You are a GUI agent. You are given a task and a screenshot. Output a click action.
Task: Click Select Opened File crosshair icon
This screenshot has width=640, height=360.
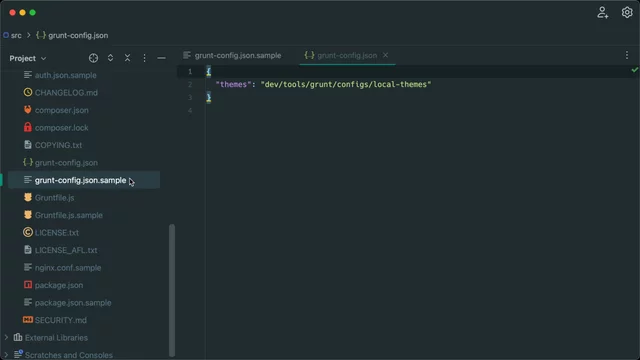click(93, 58)
